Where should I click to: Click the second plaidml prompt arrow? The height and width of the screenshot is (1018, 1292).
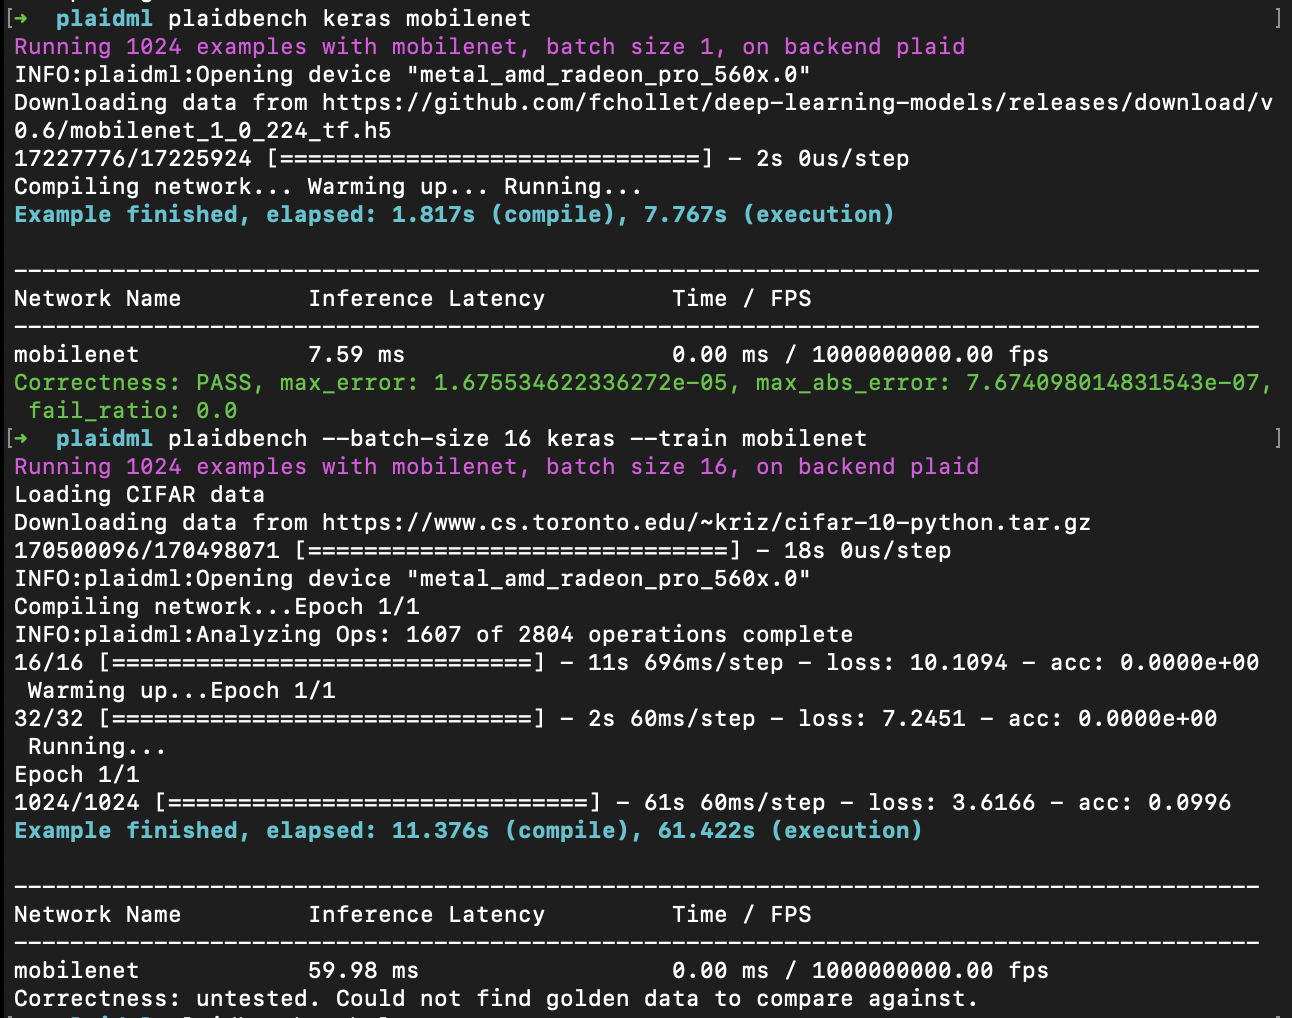20,438
